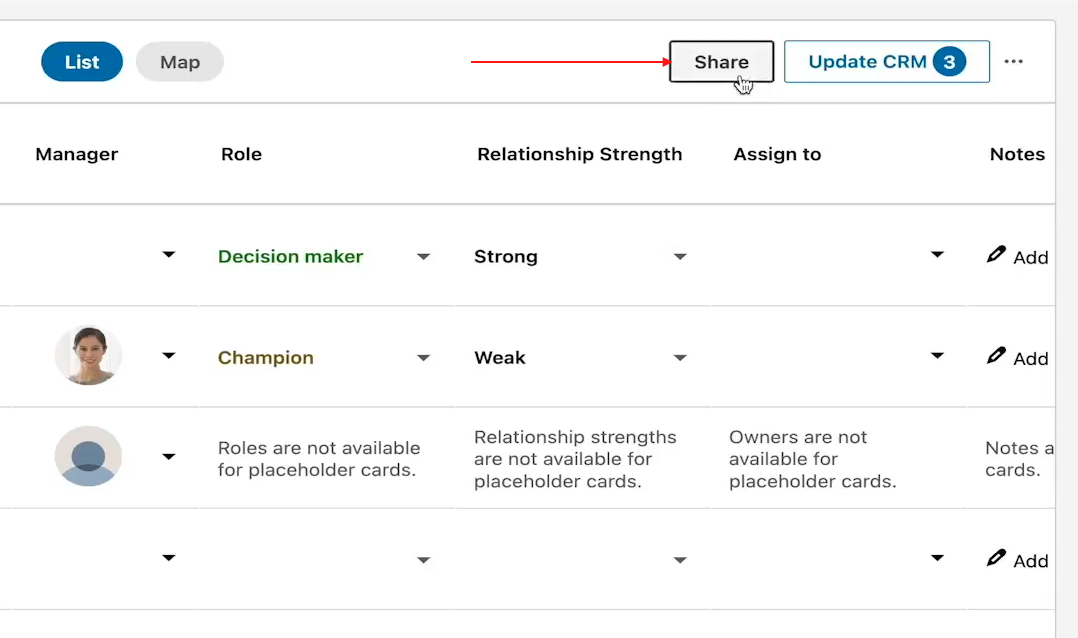Expand the Strong relationship strength dropdown
This screenshot has width=1078, height=638.
click(x=680, y=257)
